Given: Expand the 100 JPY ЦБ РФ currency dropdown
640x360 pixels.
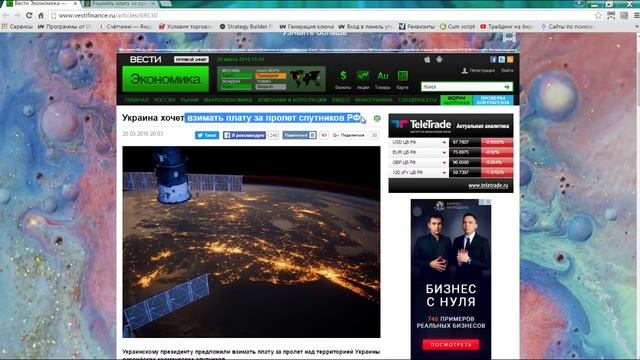Looking at the screenshot, I should coord(444,173).
